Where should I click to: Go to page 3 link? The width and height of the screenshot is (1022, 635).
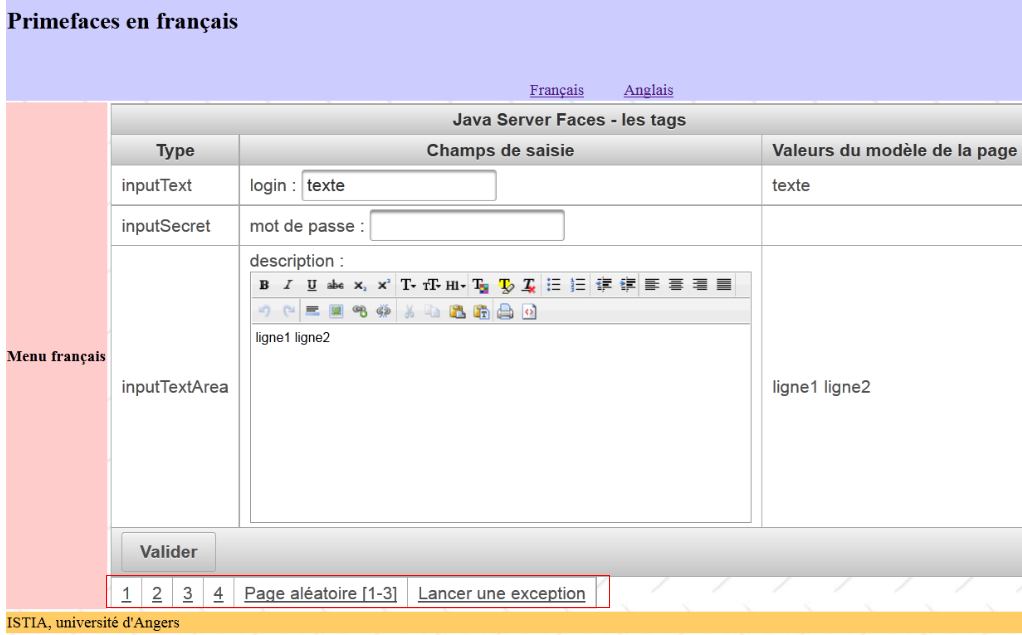pyautogui.click(x=188, y=594)
